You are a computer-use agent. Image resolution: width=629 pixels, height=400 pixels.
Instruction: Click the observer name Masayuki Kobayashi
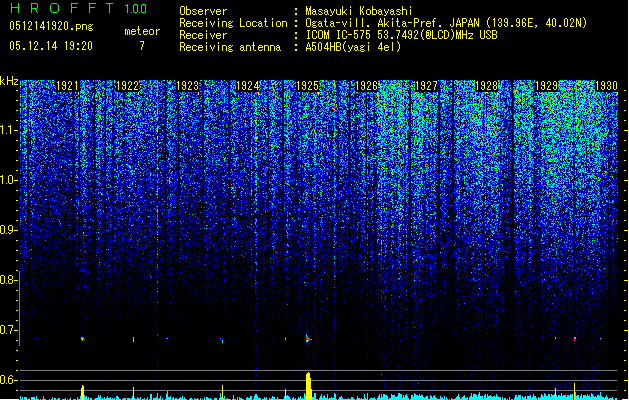[x=359, y=11]
